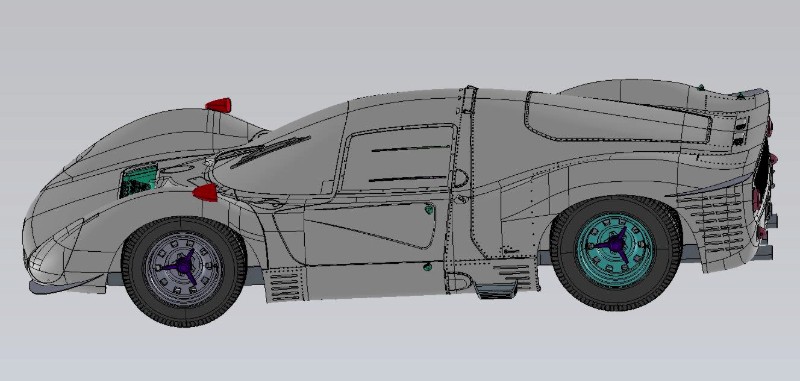Click the purple front wheel spinner
The image size is (800, 381).
pos(183,266)
